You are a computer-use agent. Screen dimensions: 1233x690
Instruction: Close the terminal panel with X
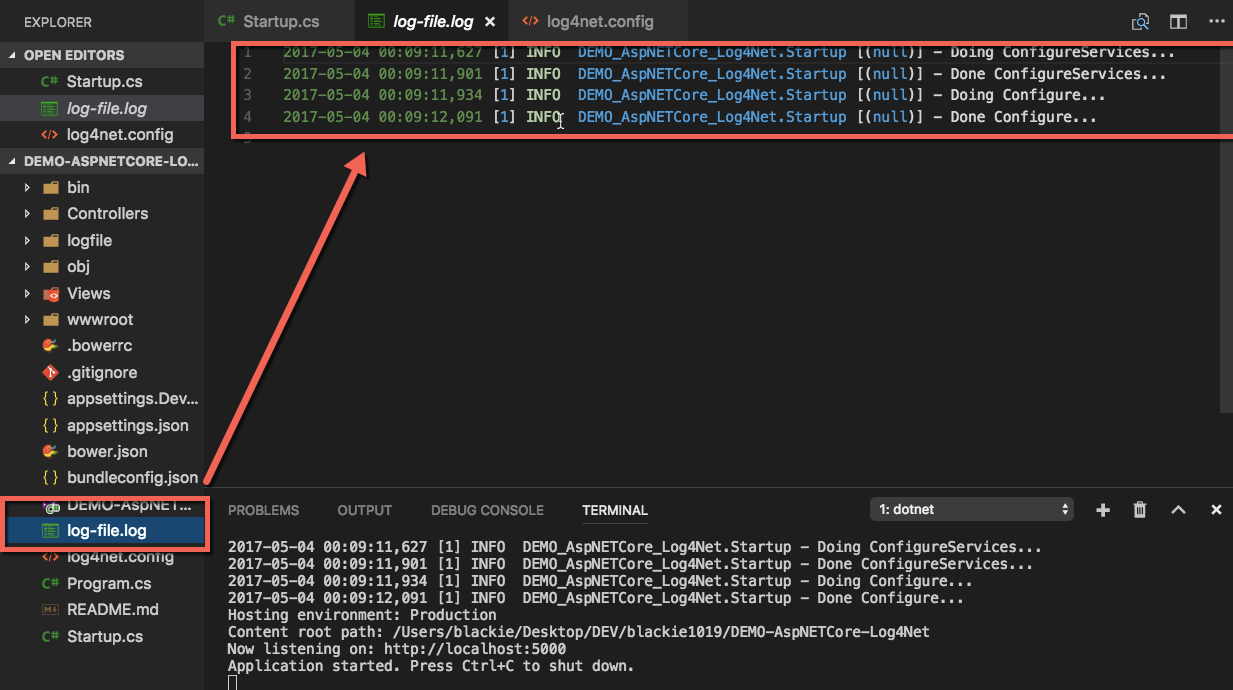tap(1216, 510)
